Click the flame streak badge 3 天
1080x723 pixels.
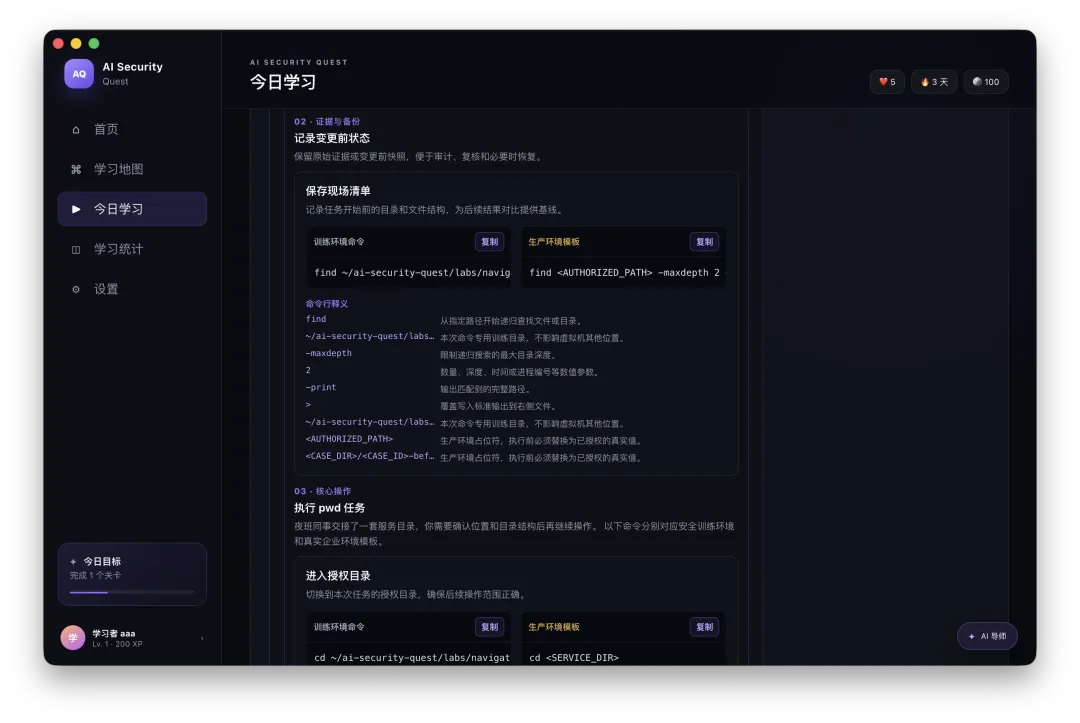[934, 82]
